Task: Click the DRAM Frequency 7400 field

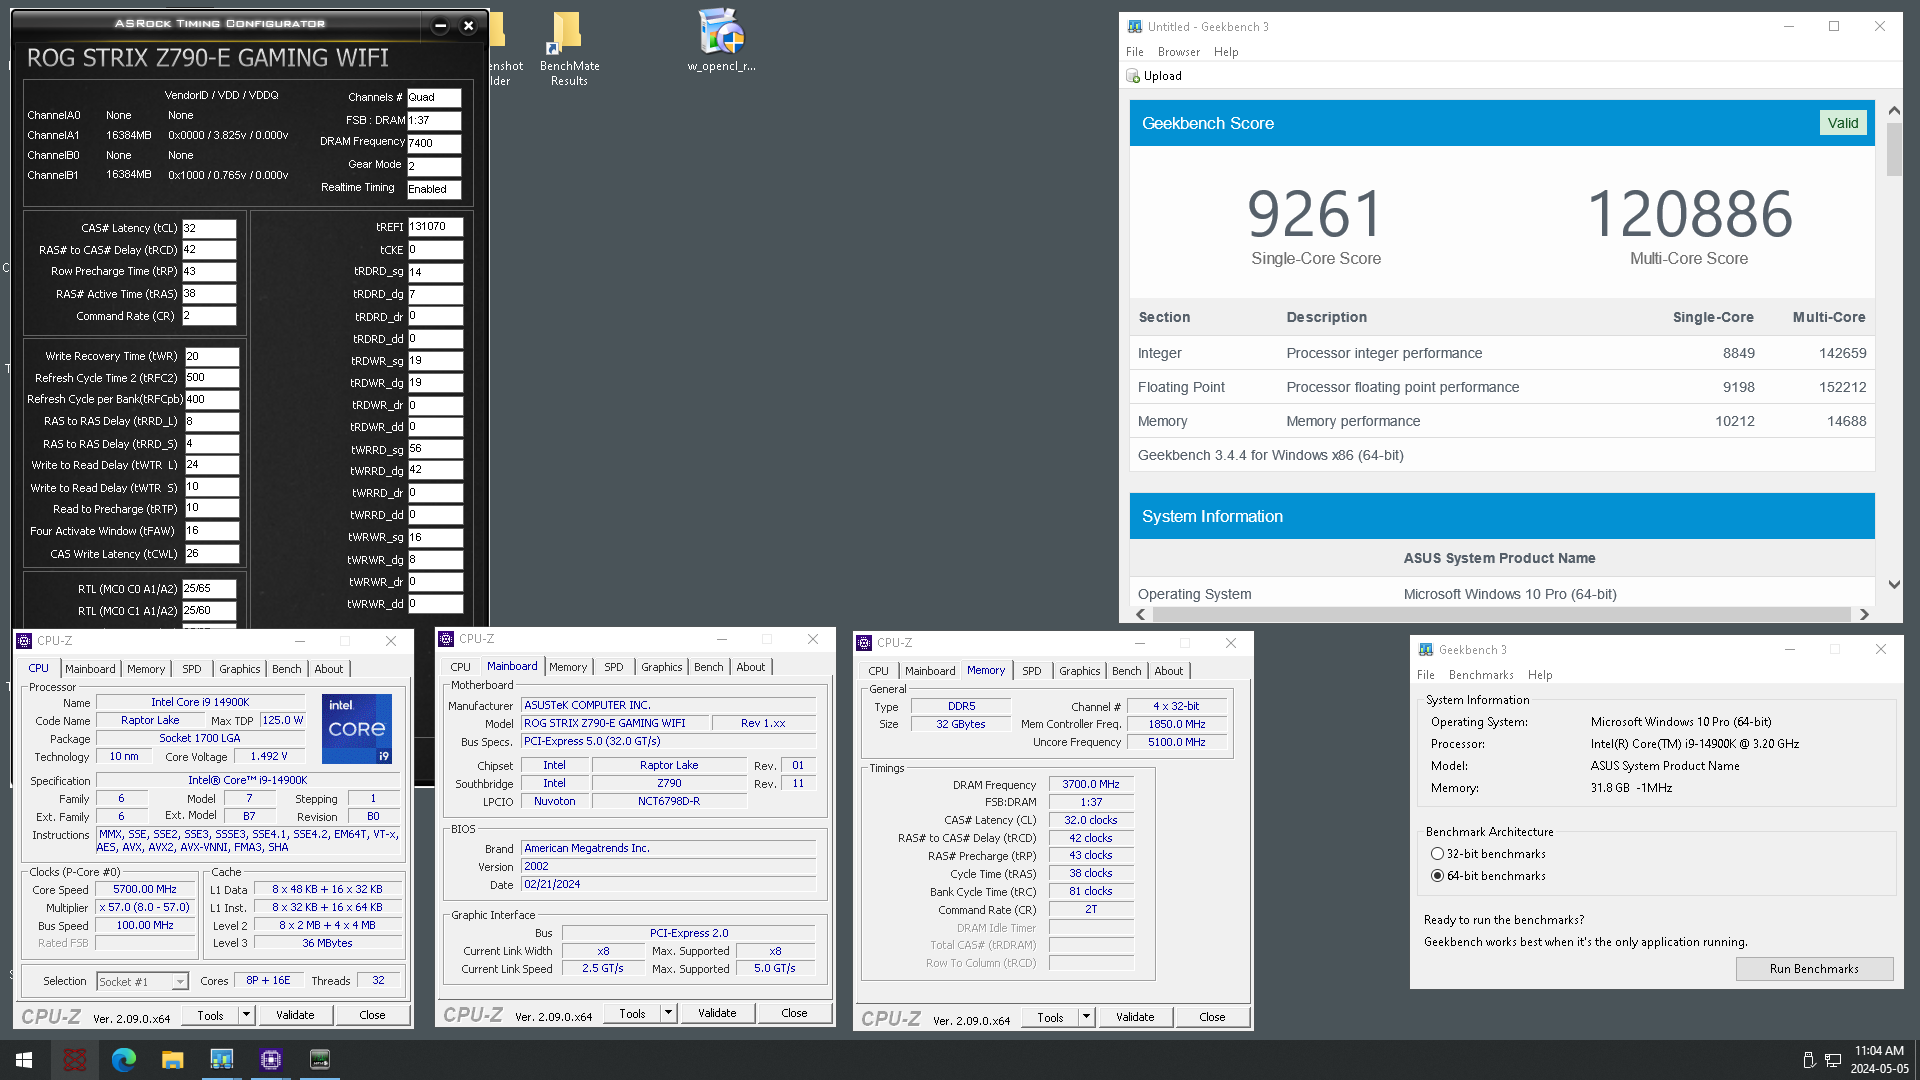Action: [x=434, y=143]
